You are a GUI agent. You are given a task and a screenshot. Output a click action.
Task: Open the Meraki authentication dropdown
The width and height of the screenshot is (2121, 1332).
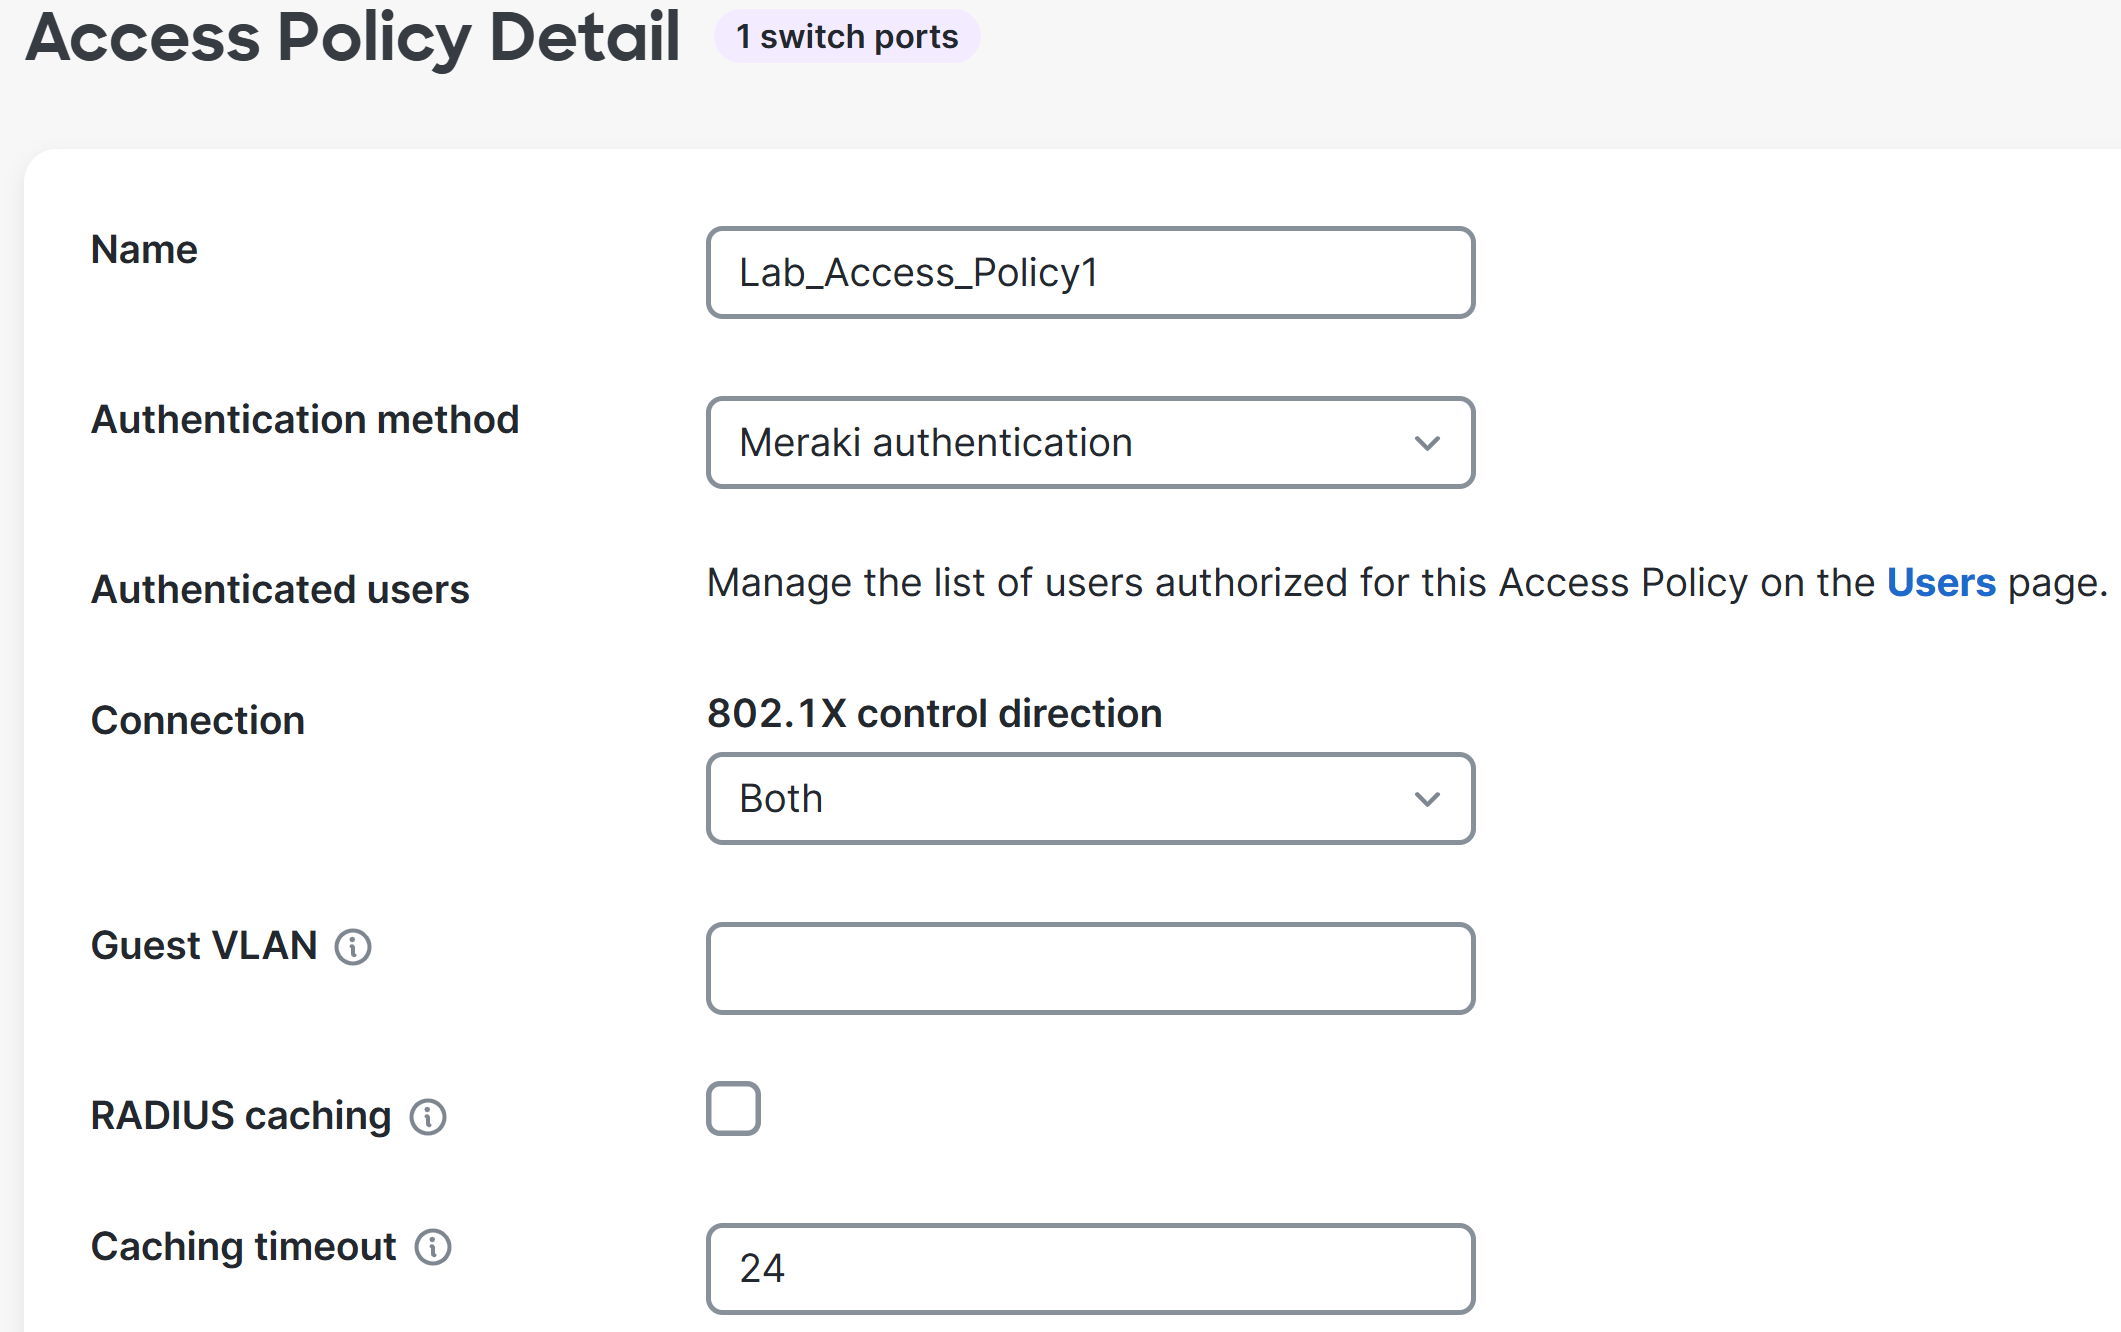point(1090,443)
